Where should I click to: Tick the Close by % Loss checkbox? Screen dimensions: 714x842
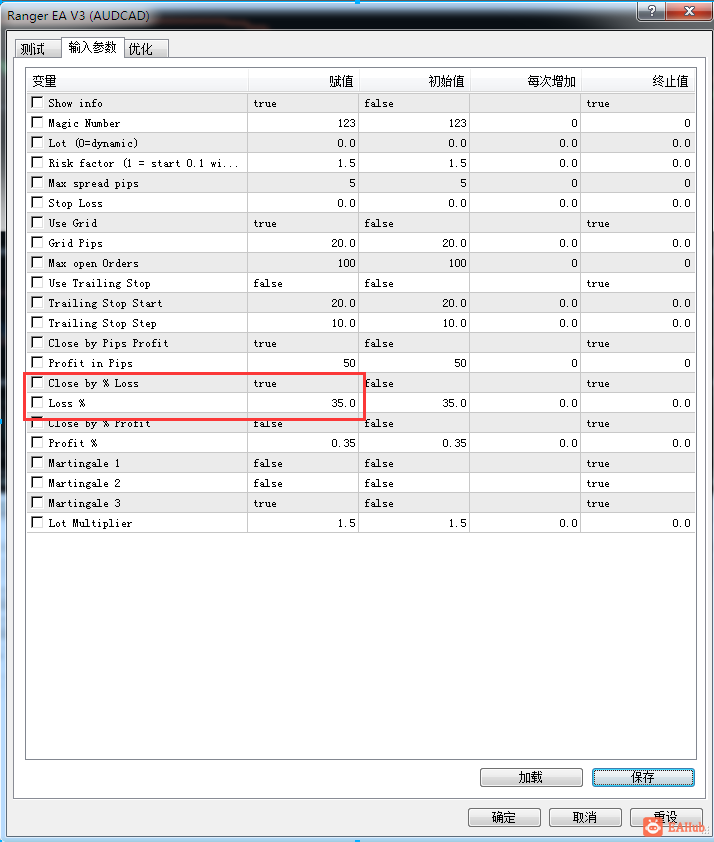click(x=37, y=382)
